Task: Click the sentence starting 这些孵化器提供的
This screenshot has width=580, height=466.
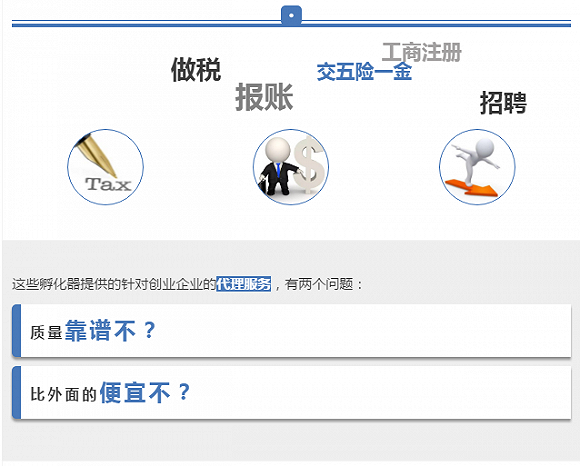Action: click(x=188, y=284)
